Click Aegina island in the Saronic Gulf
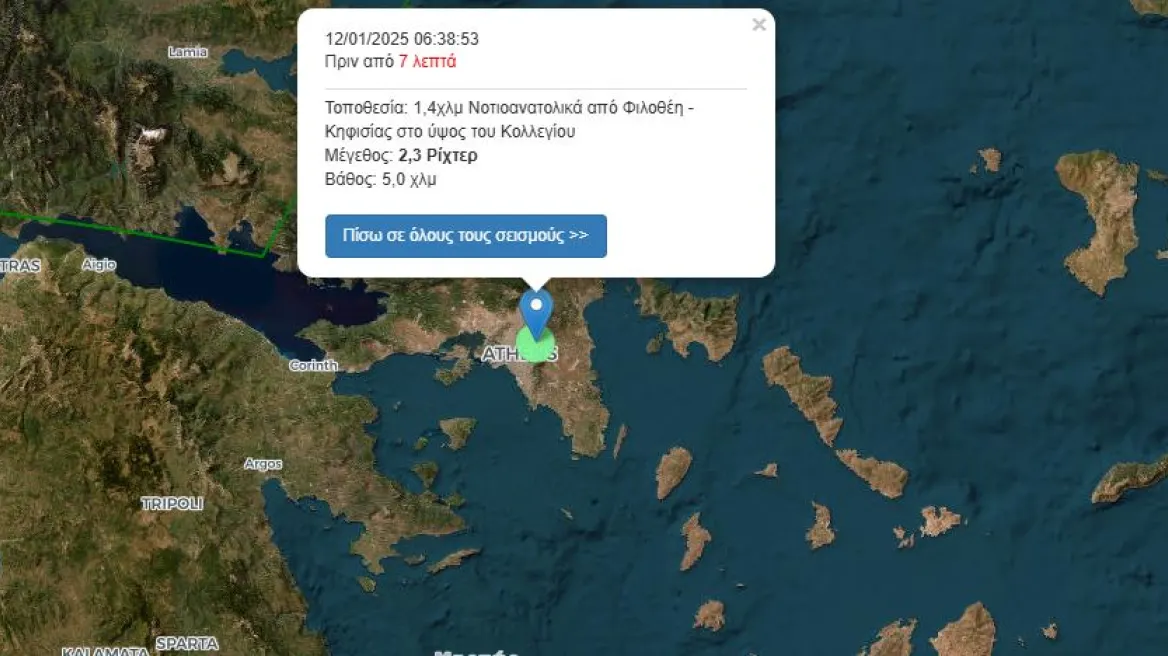 coord(457,431)
